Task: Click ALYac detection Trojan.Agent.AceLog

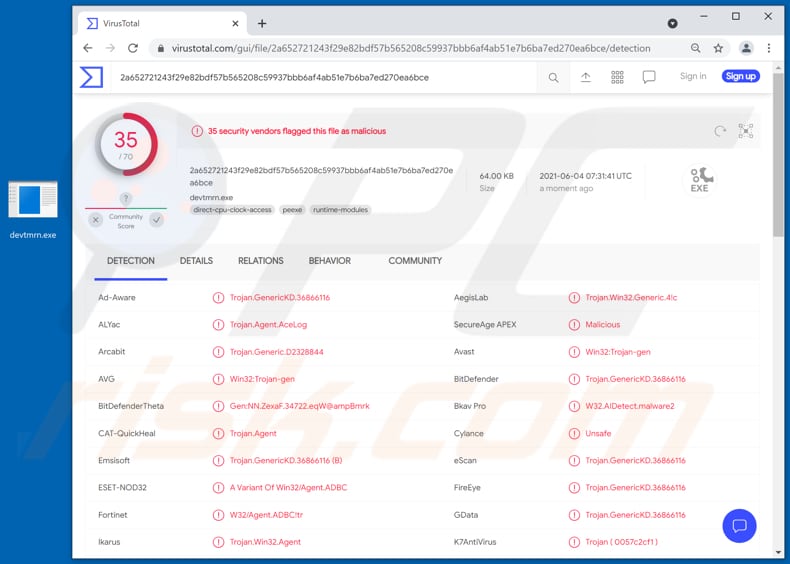Action: (268, 325)
